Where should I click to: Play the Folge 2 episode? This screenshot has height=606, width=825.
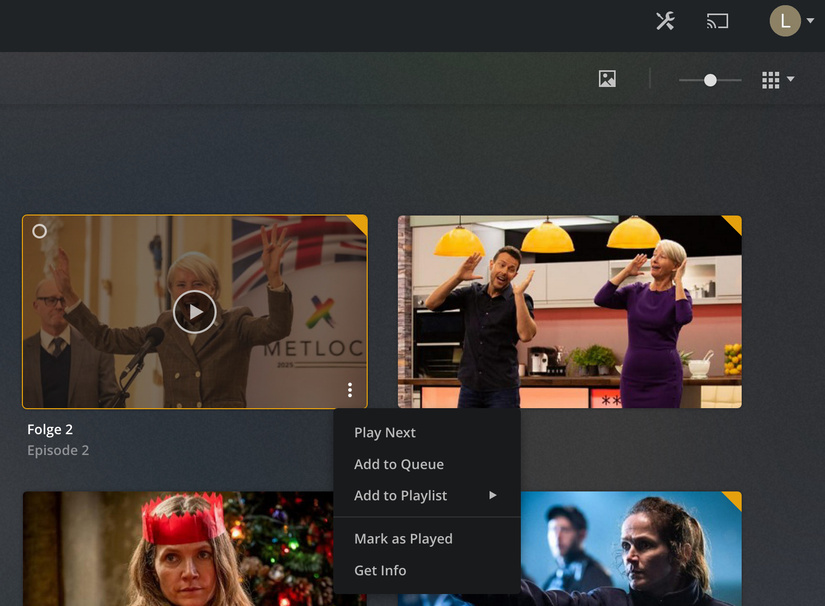(x=195, y=312)
